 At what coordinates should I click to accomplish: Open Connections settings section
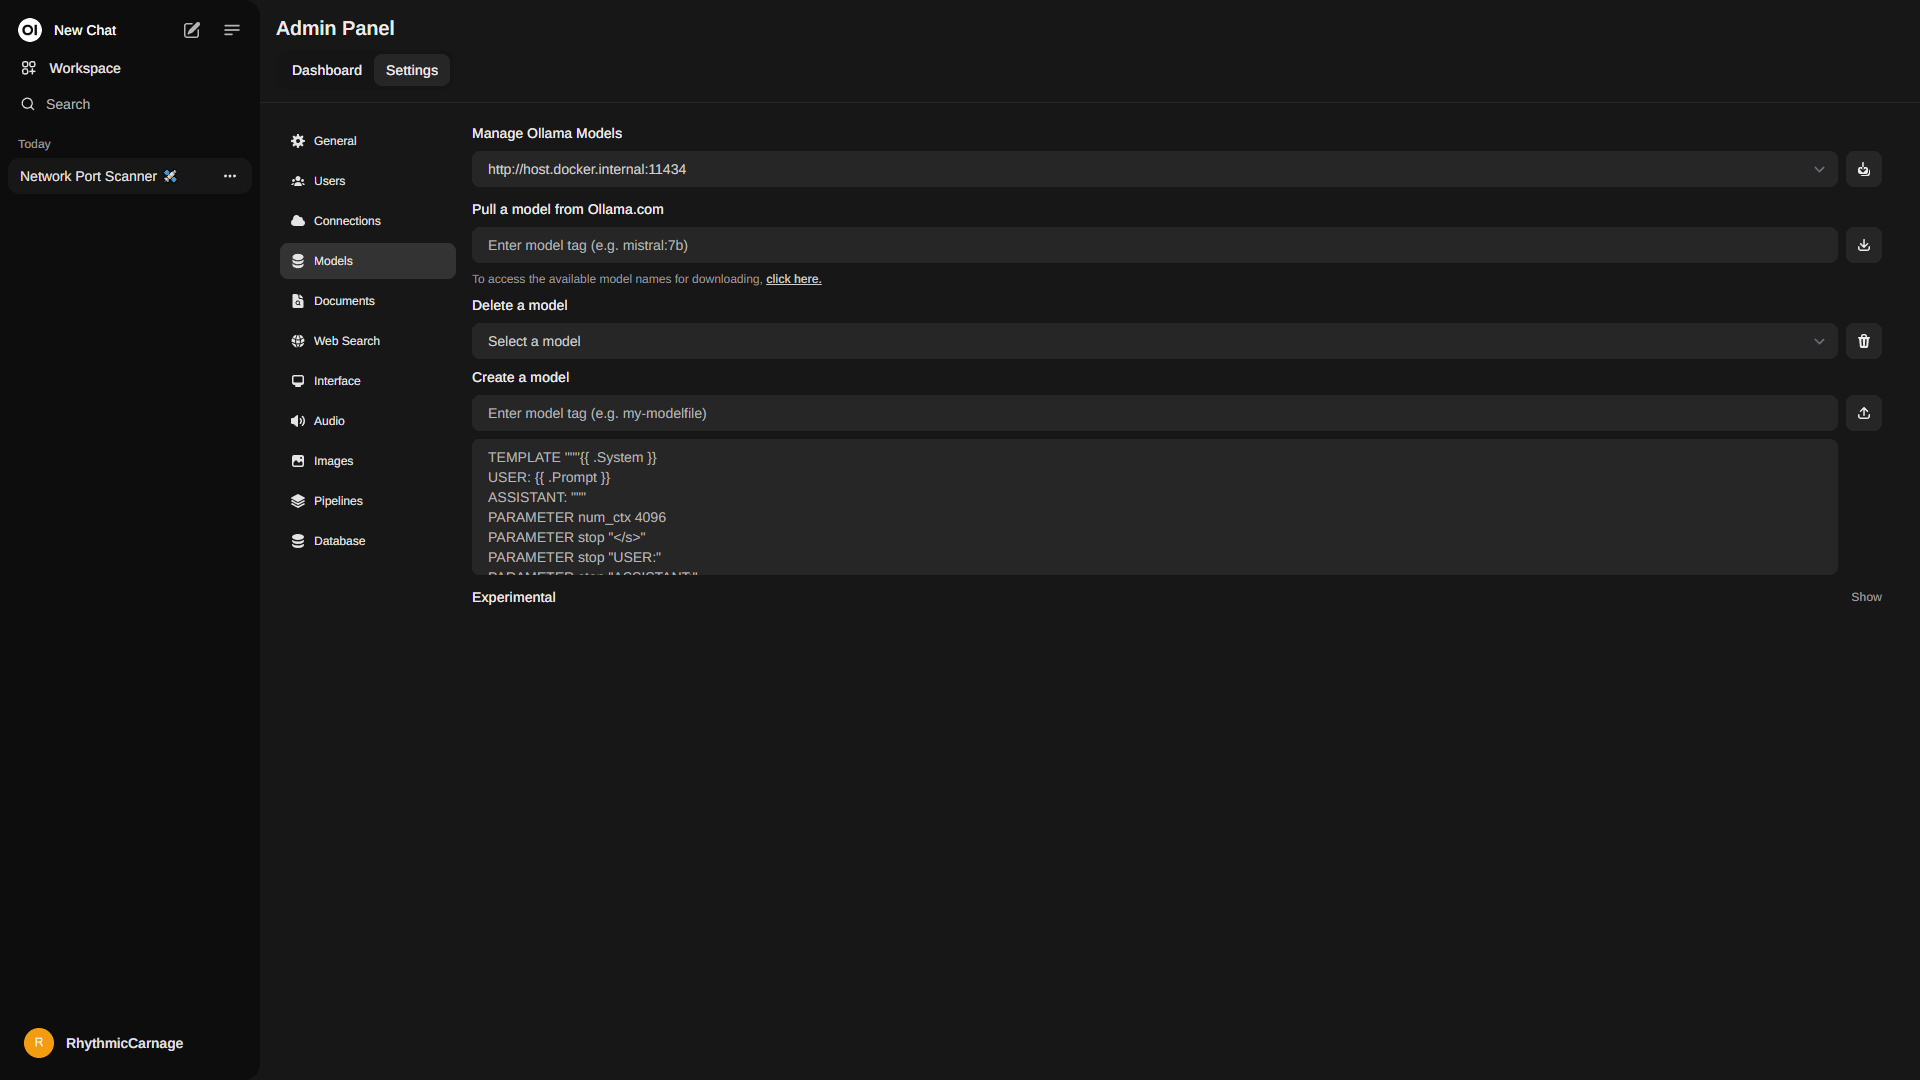tap(368, 221)
